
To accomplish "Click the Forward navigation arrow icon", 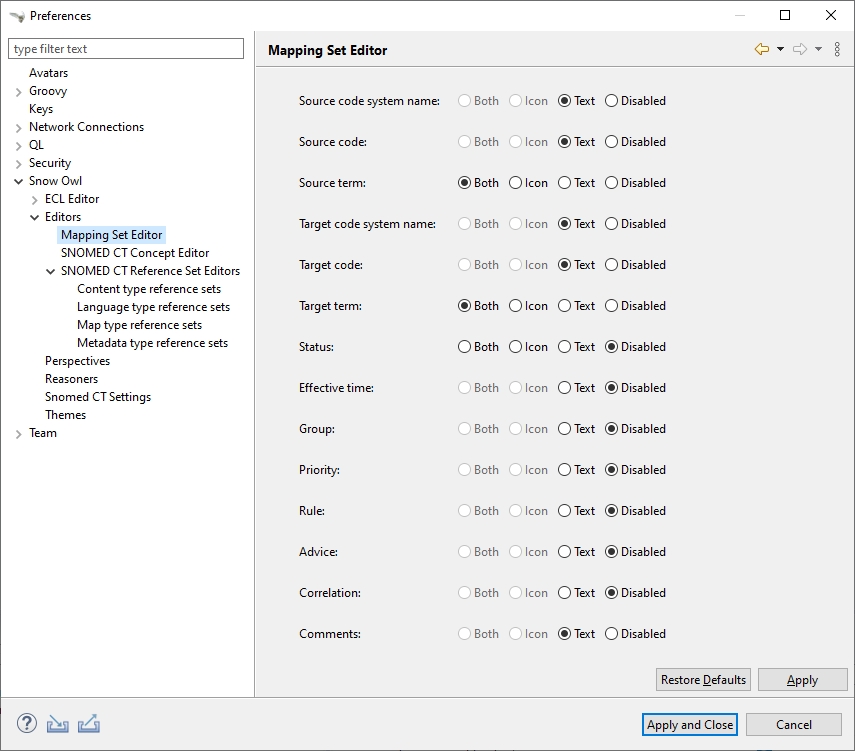I will pos(799,49).
